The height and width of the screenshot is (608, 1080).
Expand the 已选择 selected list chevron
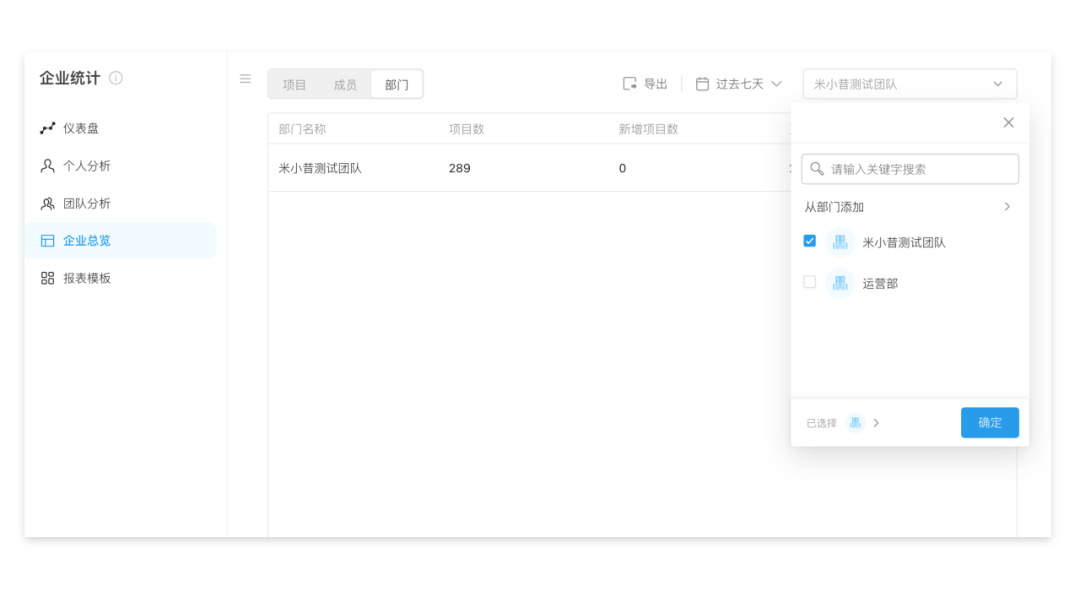[x=876, y=423]
